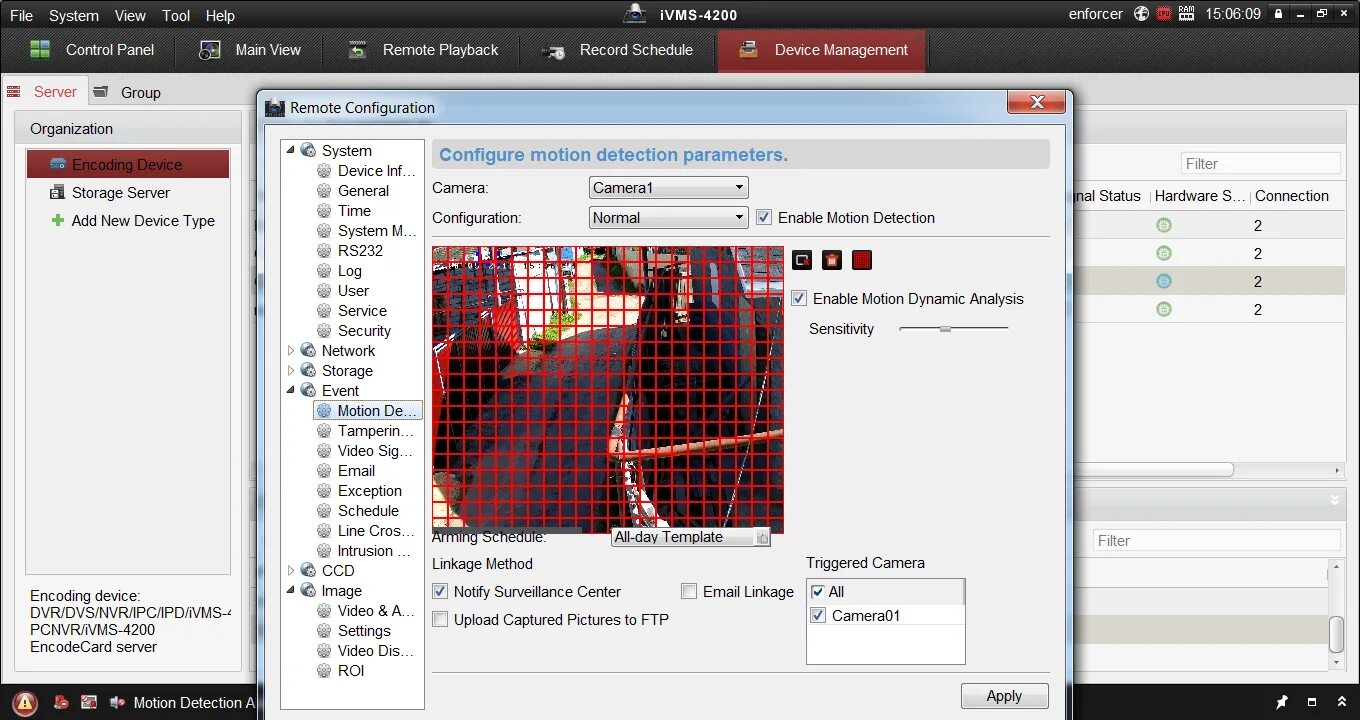Click the device list Filter input field
The height and width of the screenshot is (720, 1360).
pyautogui.click(x=1260, y=164)
